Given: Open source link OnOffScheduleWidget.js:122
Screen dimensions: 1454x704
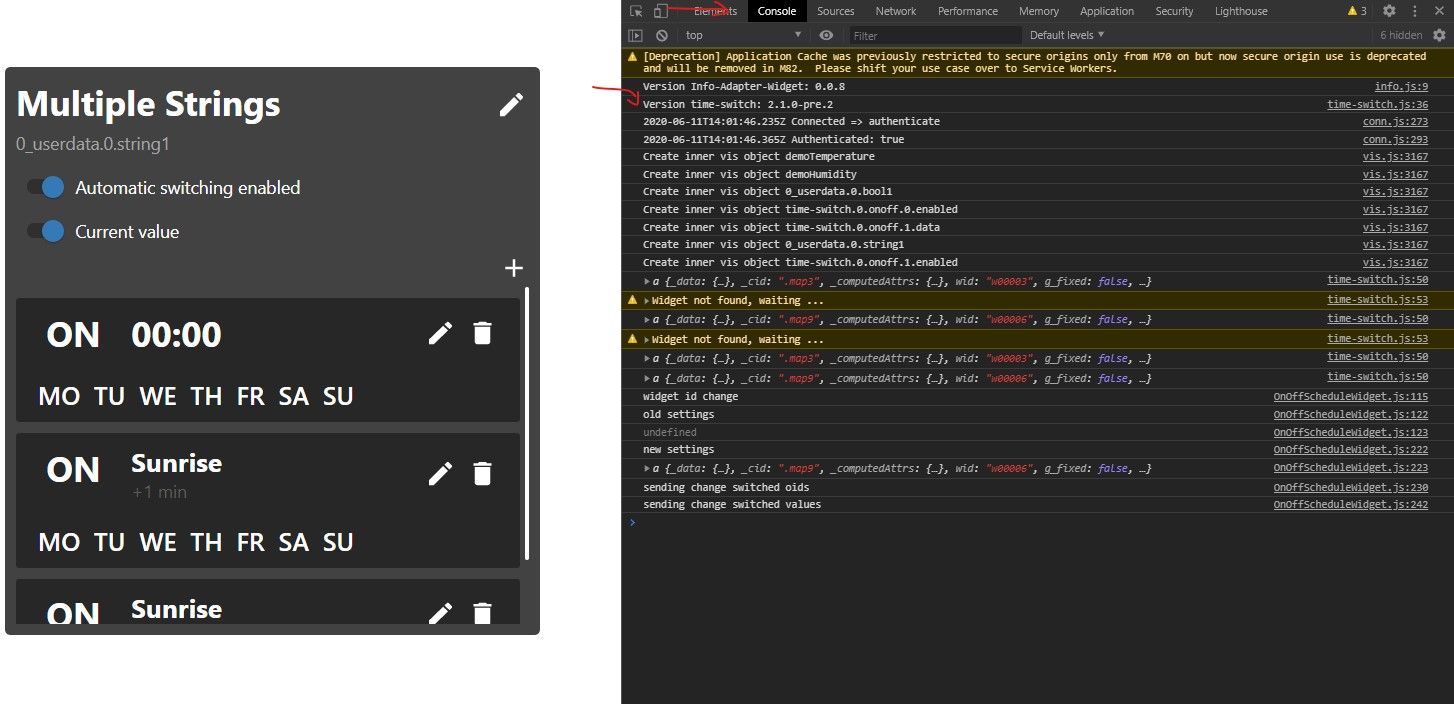Looking at the screenshot, I should point(1351,414).
